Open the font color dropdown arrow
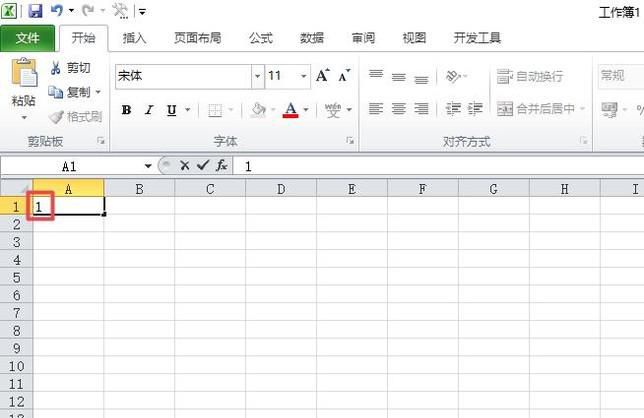Screen dimensions: 644x418 tap(306, 110)
